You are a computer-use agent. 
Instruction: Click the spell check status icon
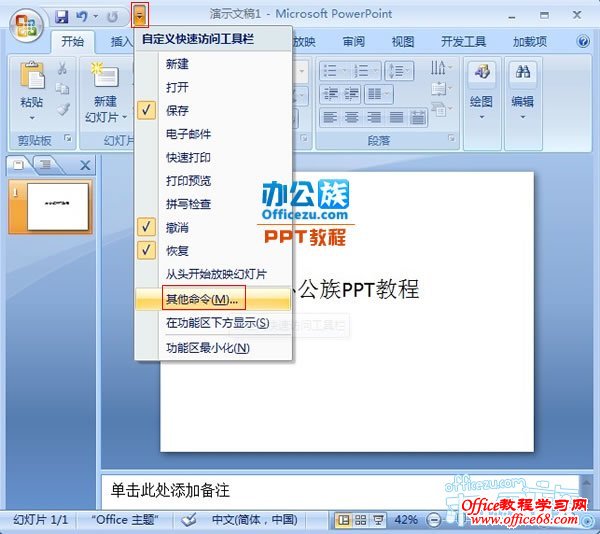(188, 520)
